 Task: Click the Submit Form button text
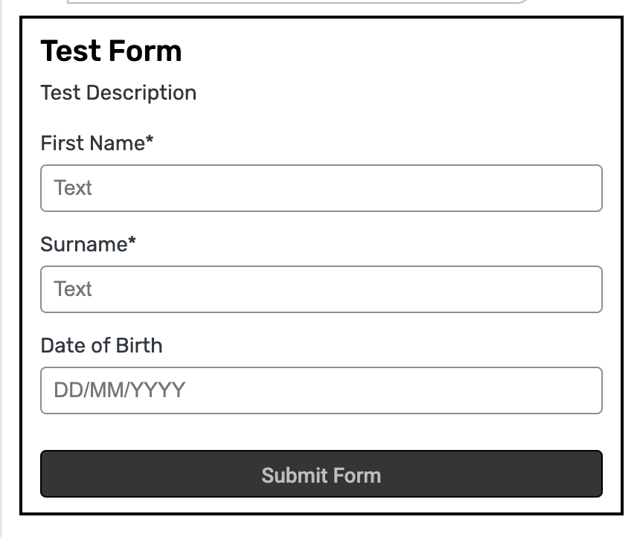tap(321, 475)
